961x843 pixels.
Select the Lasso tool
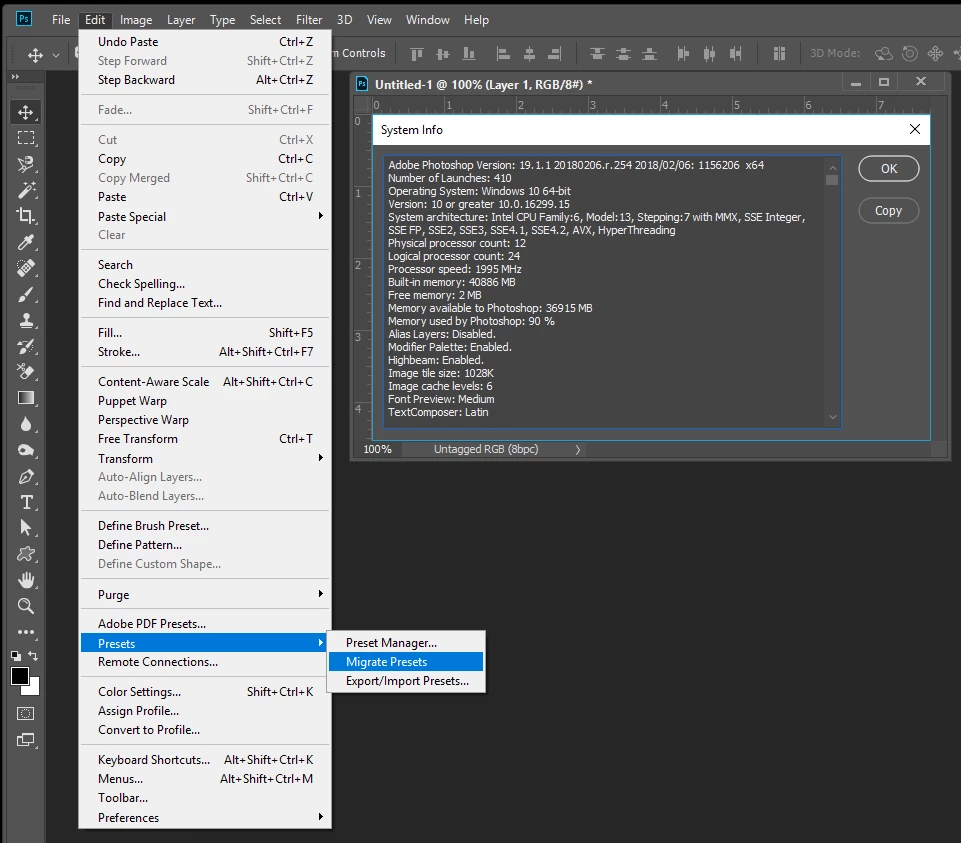coord(26,164)
